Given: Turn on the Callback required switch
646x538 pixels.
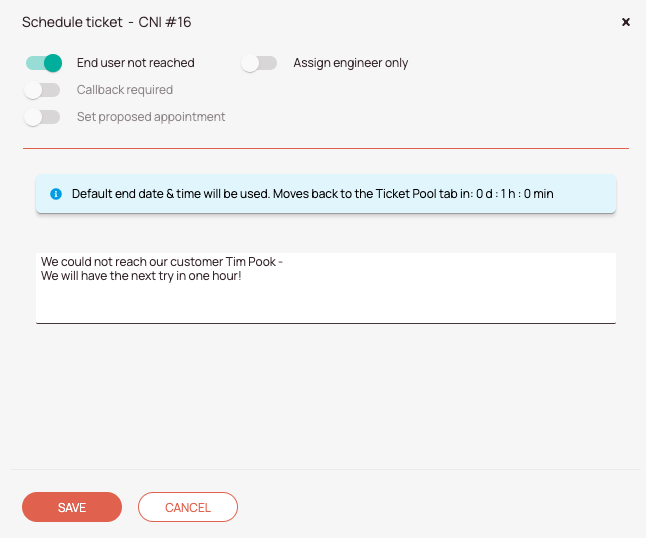Looking at the screenshot, I should pos(42,90).
